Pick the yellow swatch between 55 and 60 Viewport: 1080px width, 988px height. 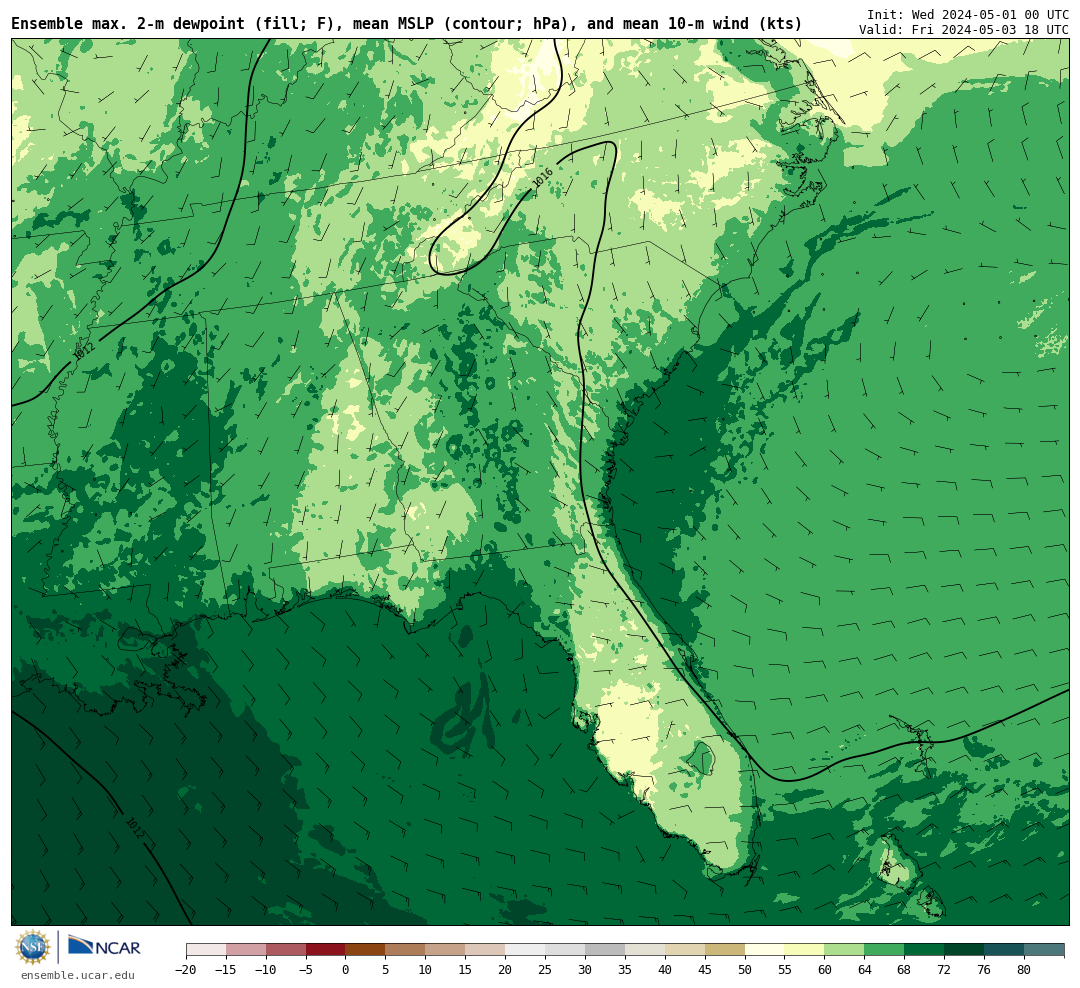pos(805,950)
